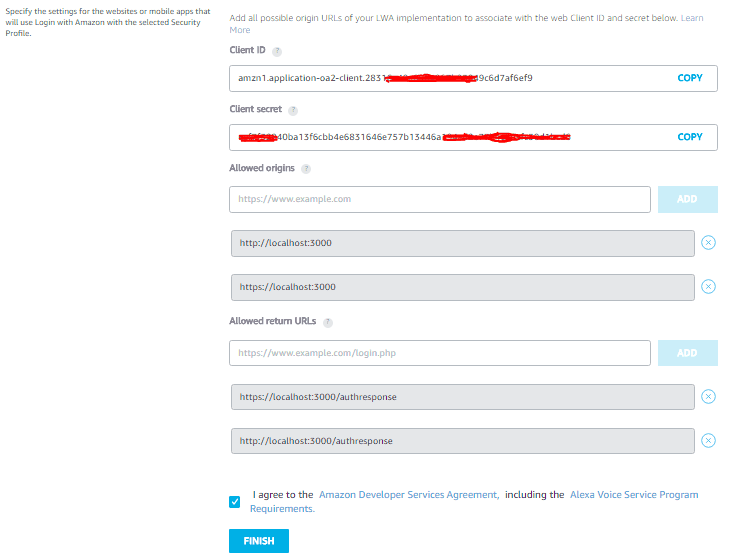Focus the Allowed return URLs input field
733x557 pixels.
tap(440, 353)
